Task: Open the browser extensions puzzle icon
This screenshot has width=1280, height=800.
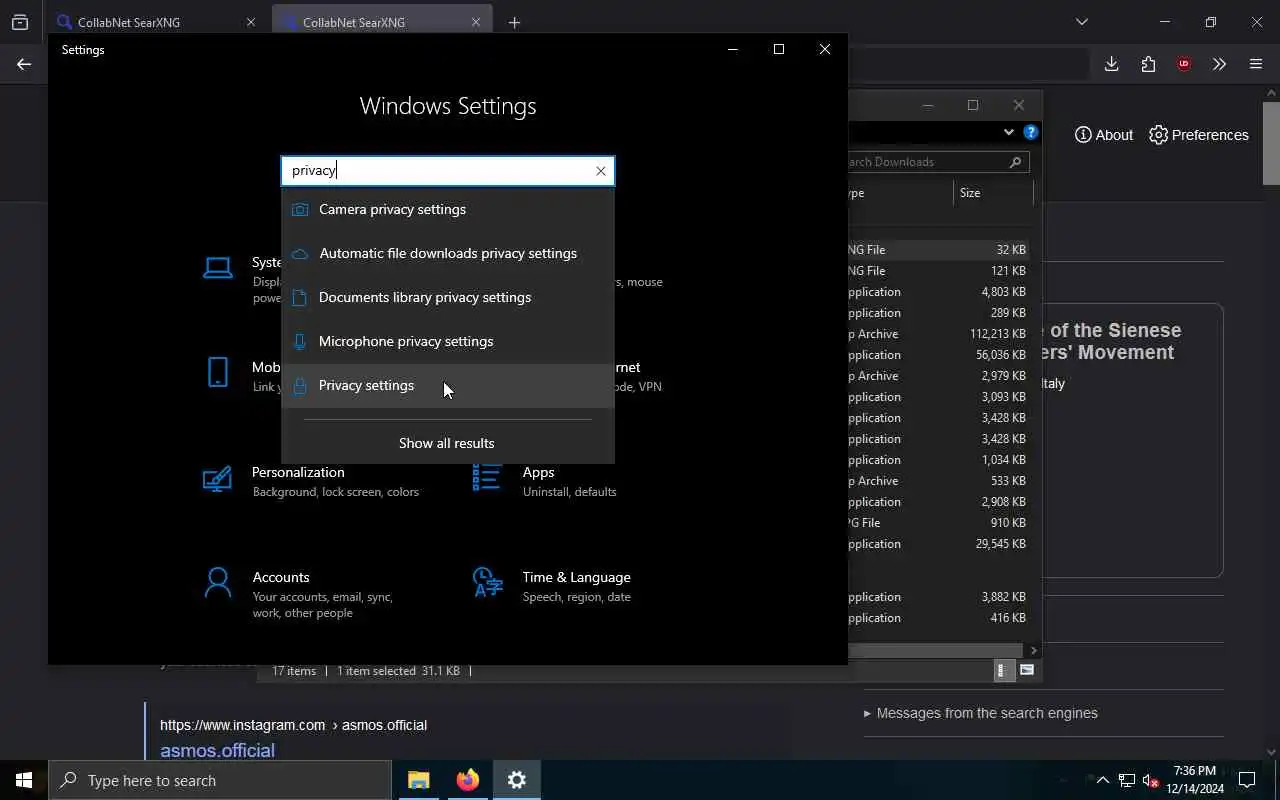Action: click(1148, 64)
